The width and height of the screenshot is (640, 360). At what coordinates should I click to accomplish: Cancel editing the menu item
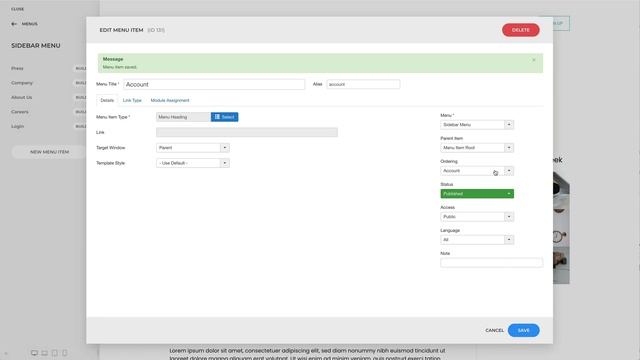pyautogui.click(x=494, y=330)
